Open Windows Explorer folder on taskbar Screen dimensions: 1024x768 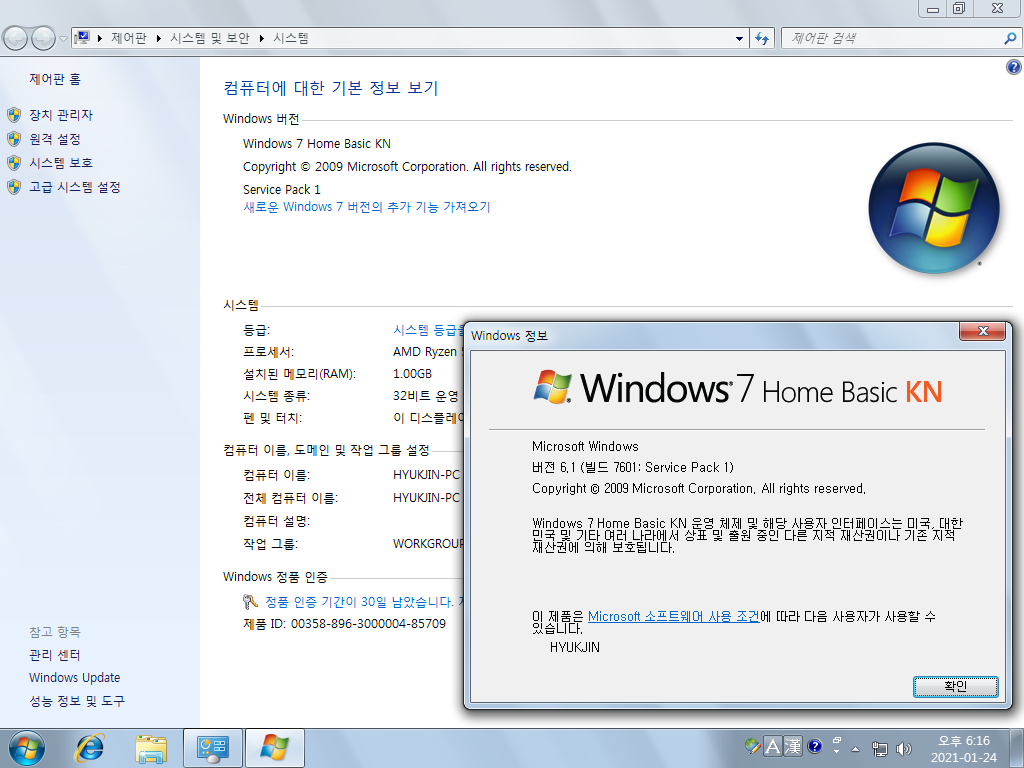pyautogui.click(x=151, y=748)
